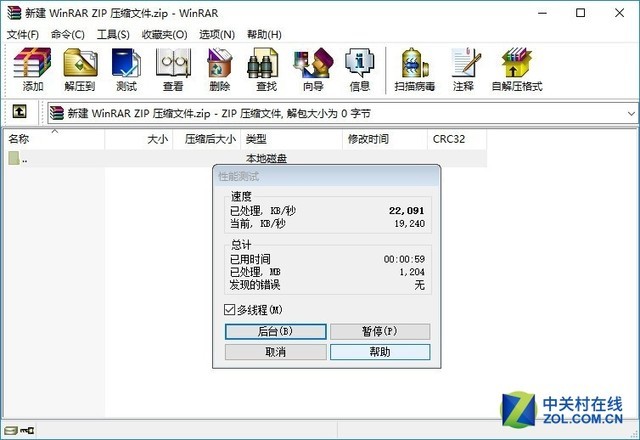Click the 1,204 MB processed value
Image resolution: width=640 pixels, height=440 pixels.
(x=412, y=272)
